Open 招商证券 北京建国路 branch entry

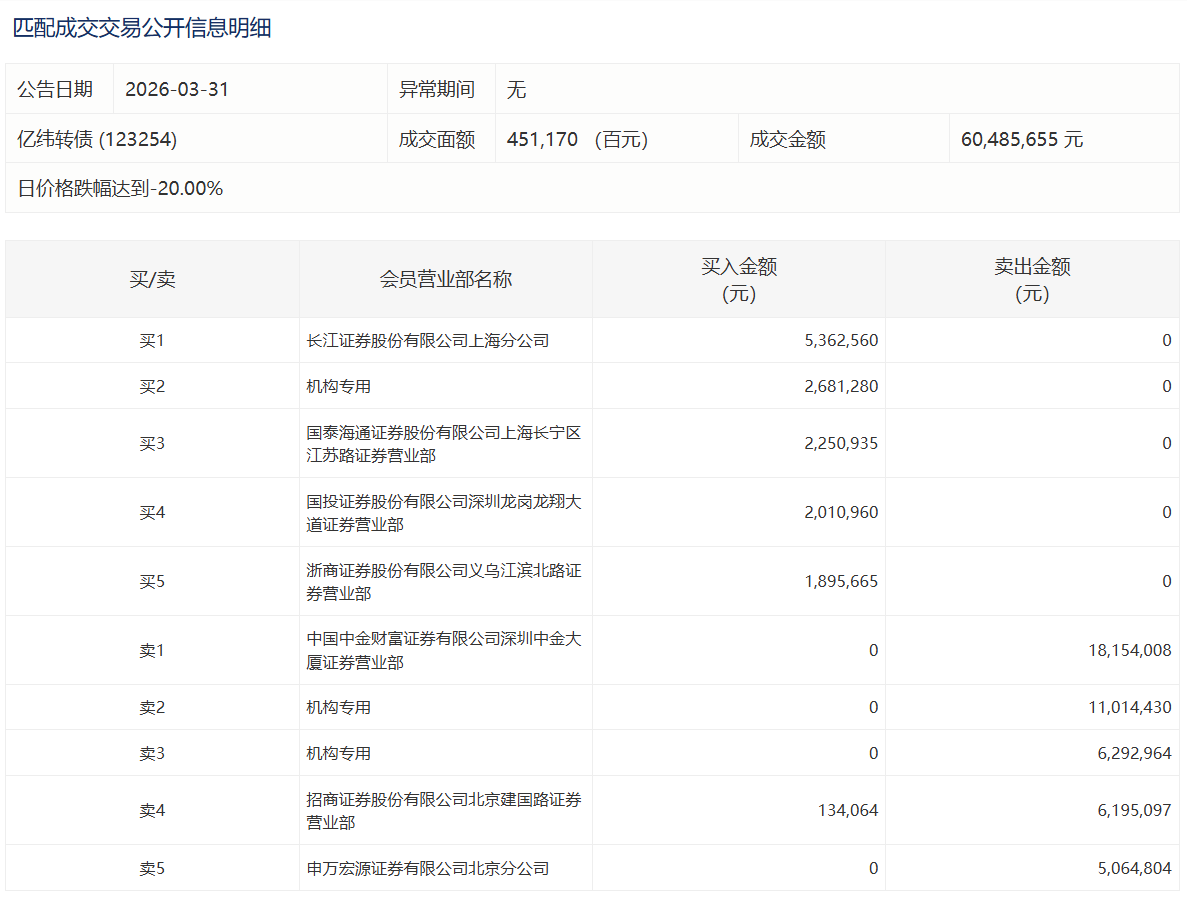[443, 810]
